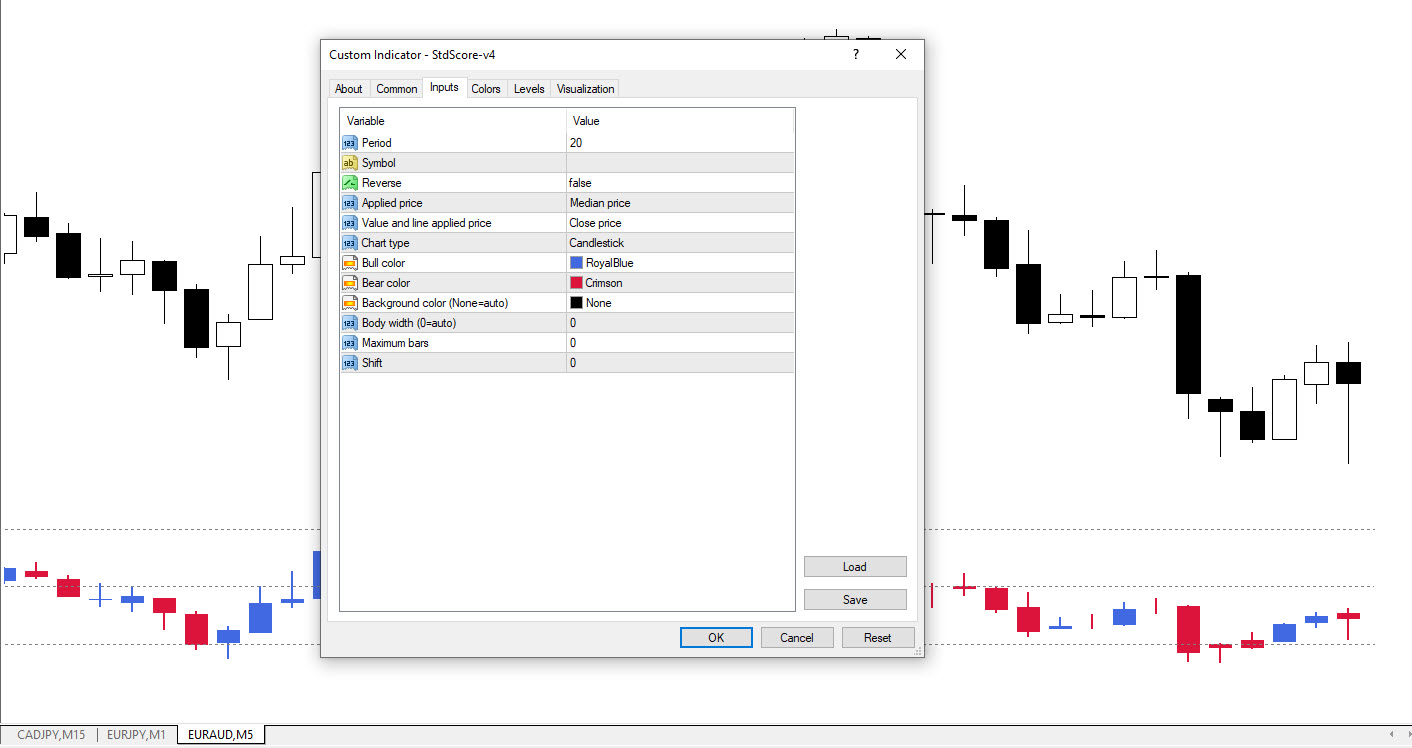Viewport: 1412px width, 748px height.
Task: Click the help question mark icon
Action: 856,55
